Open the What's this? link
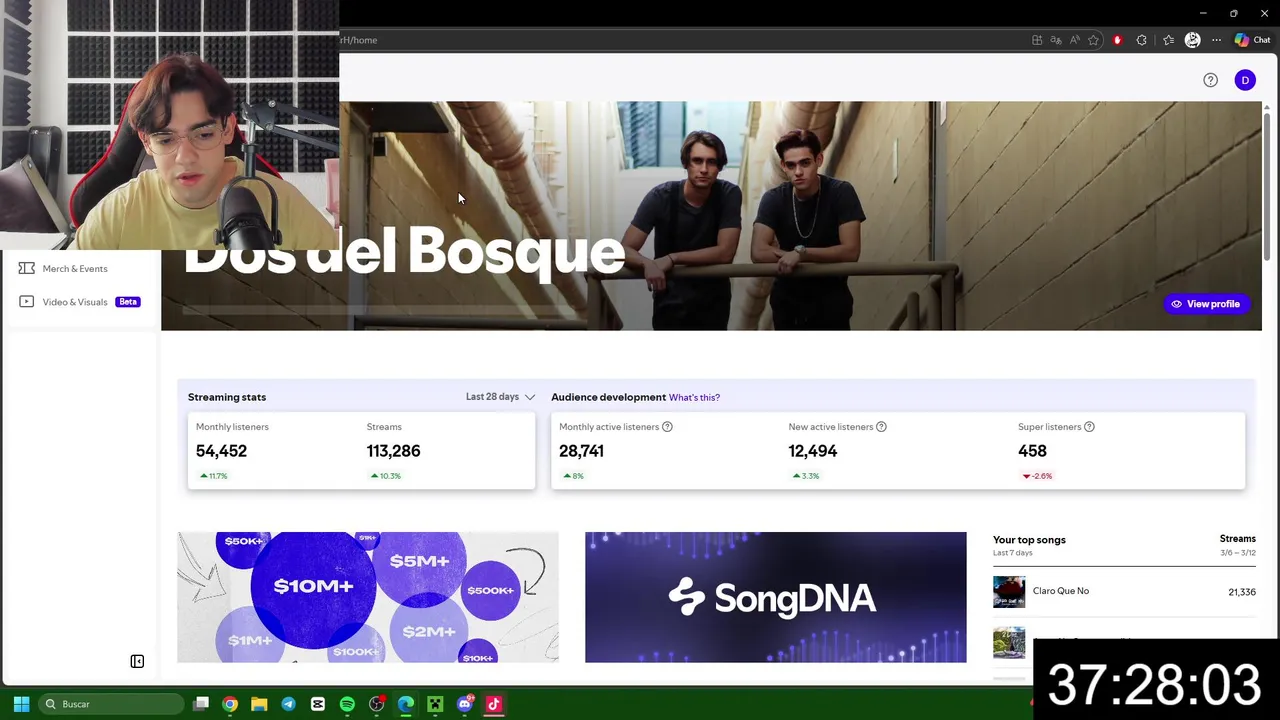 [694, 397]
